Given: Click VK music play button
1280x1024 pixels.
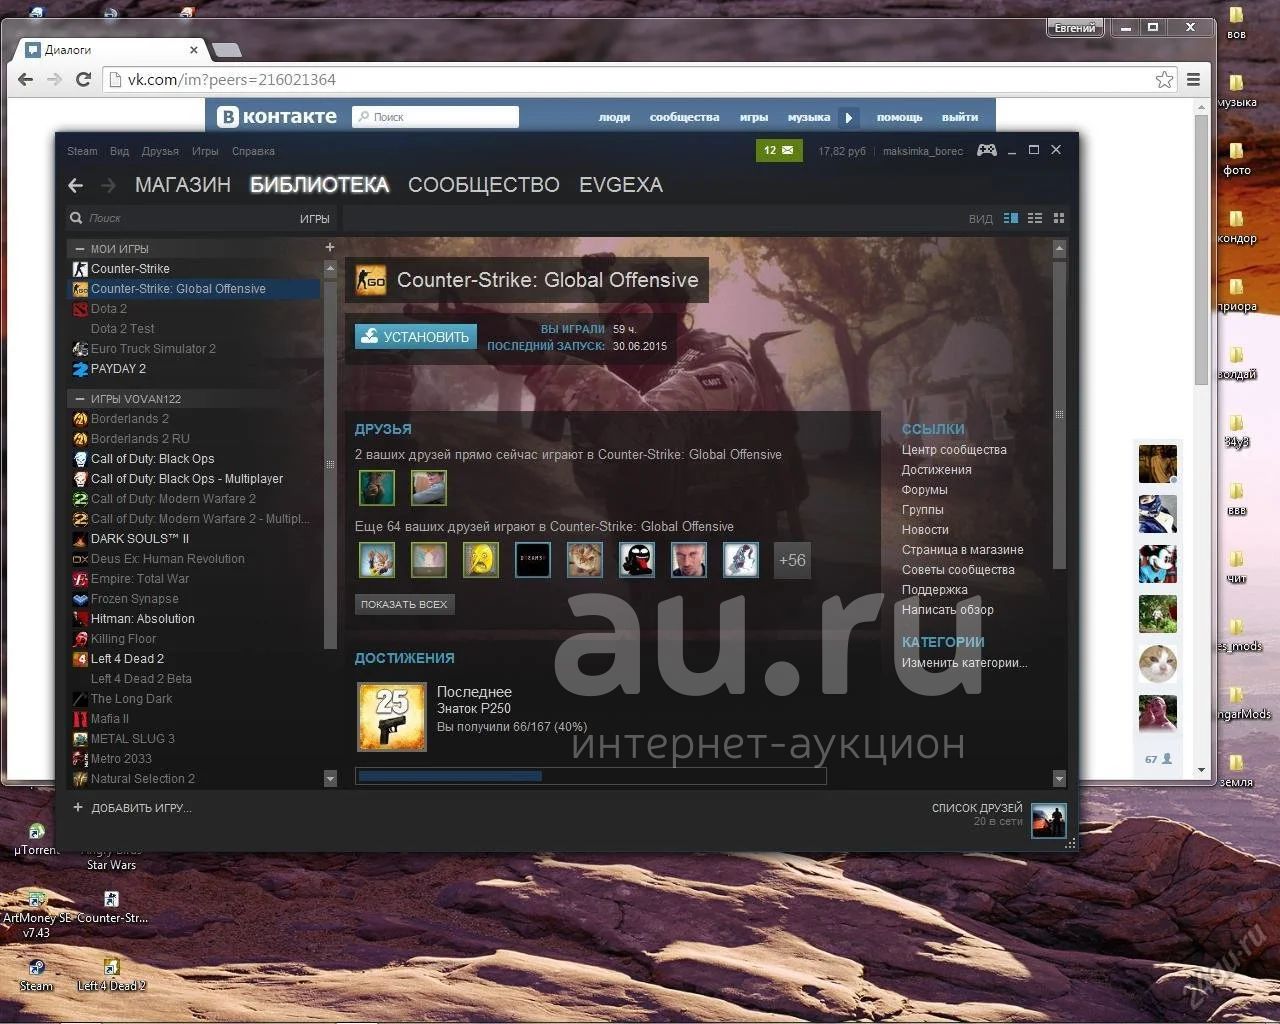Looking at the screenshot, I should click(848, 117).
